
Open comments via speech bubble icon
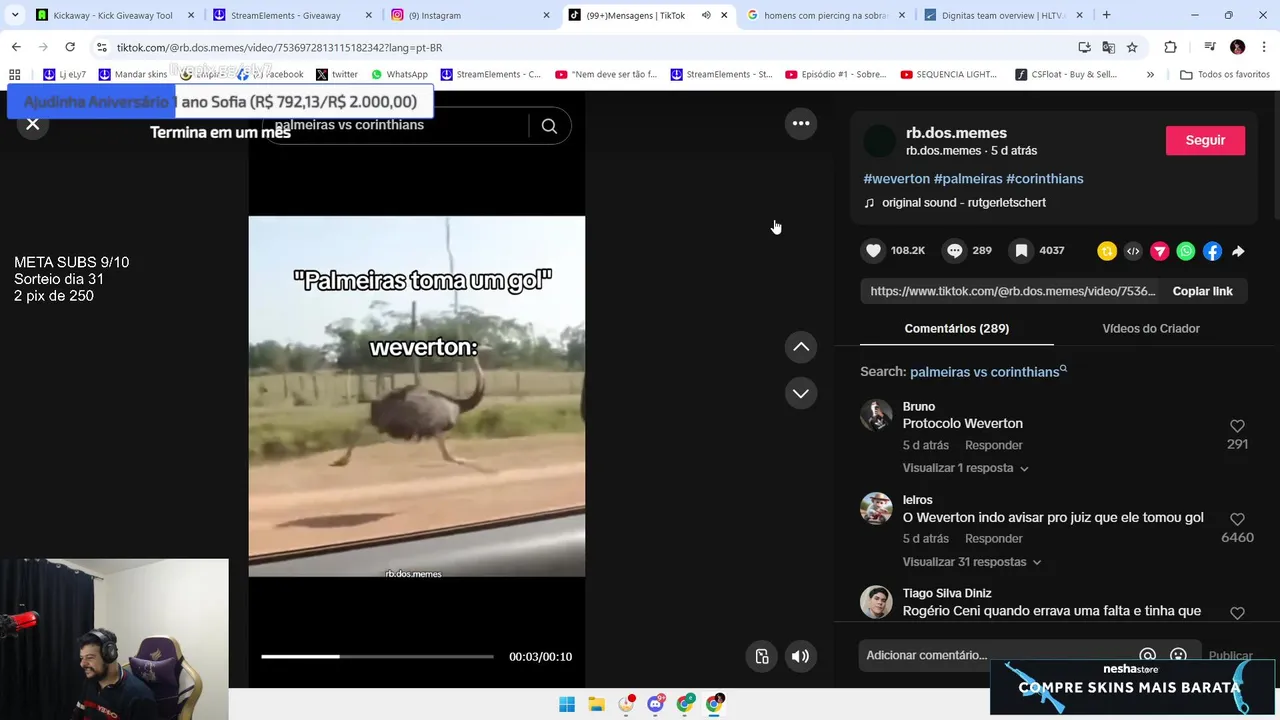955,251
